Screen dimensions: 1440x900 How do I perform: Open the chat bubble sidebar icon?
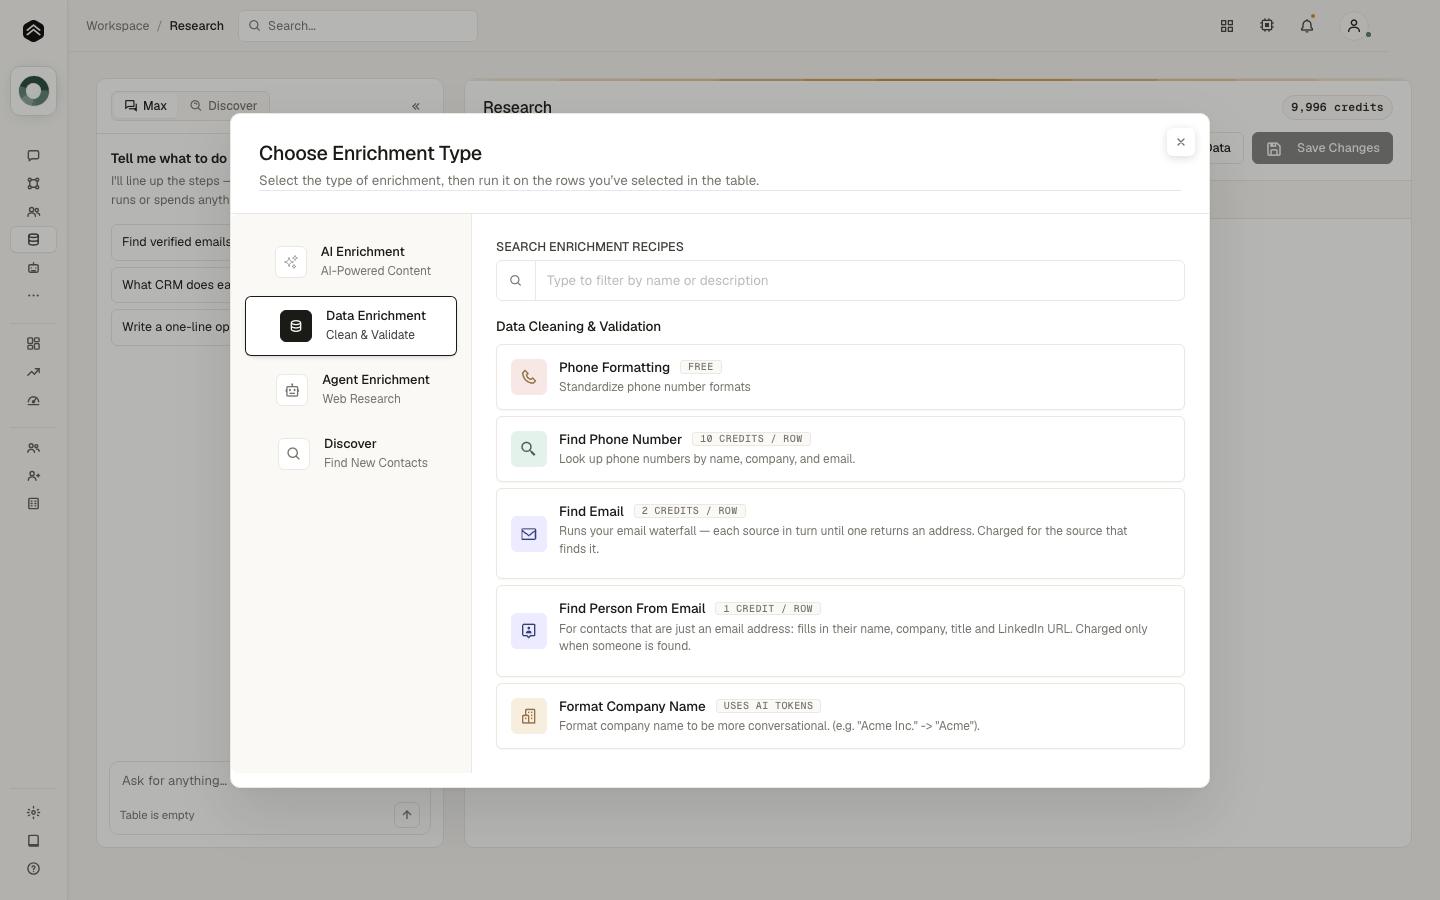point(33,155)
